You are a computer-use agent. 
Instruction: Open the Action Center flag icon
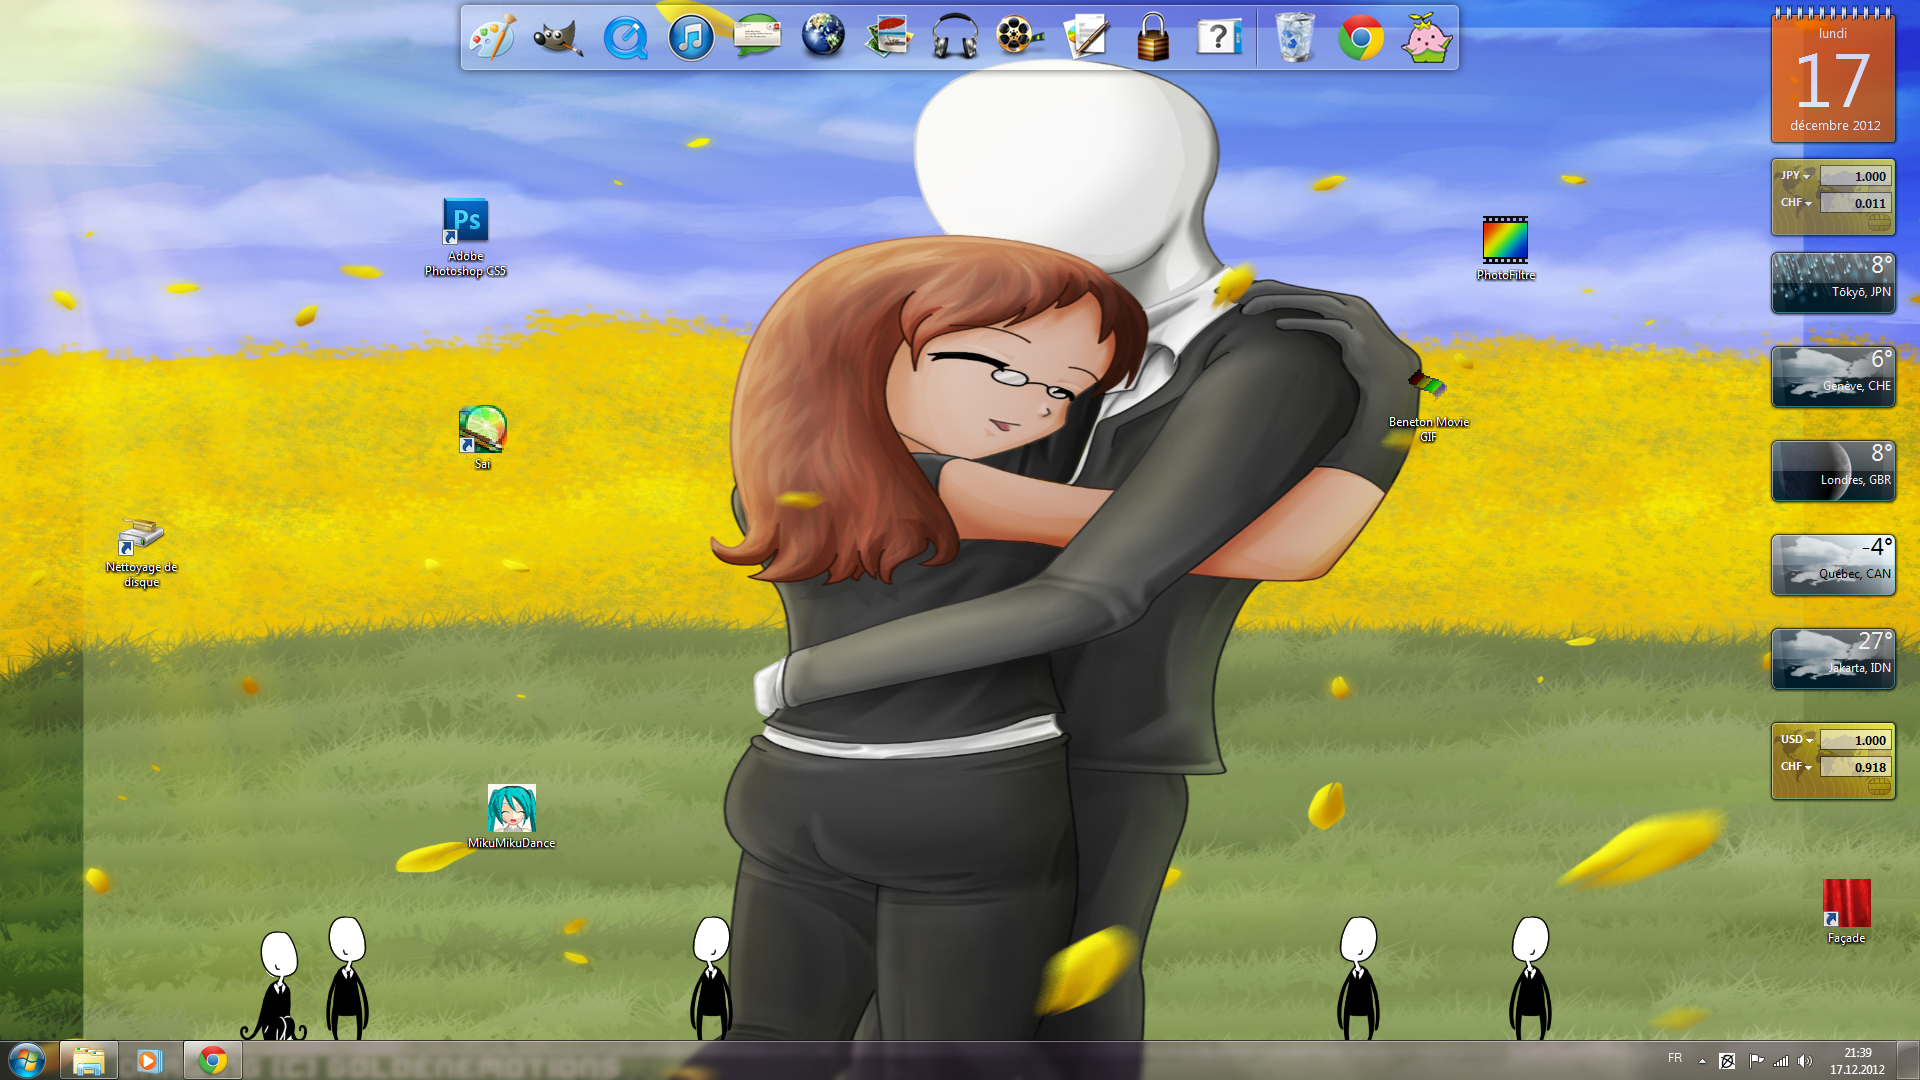pos(1756,1061)
